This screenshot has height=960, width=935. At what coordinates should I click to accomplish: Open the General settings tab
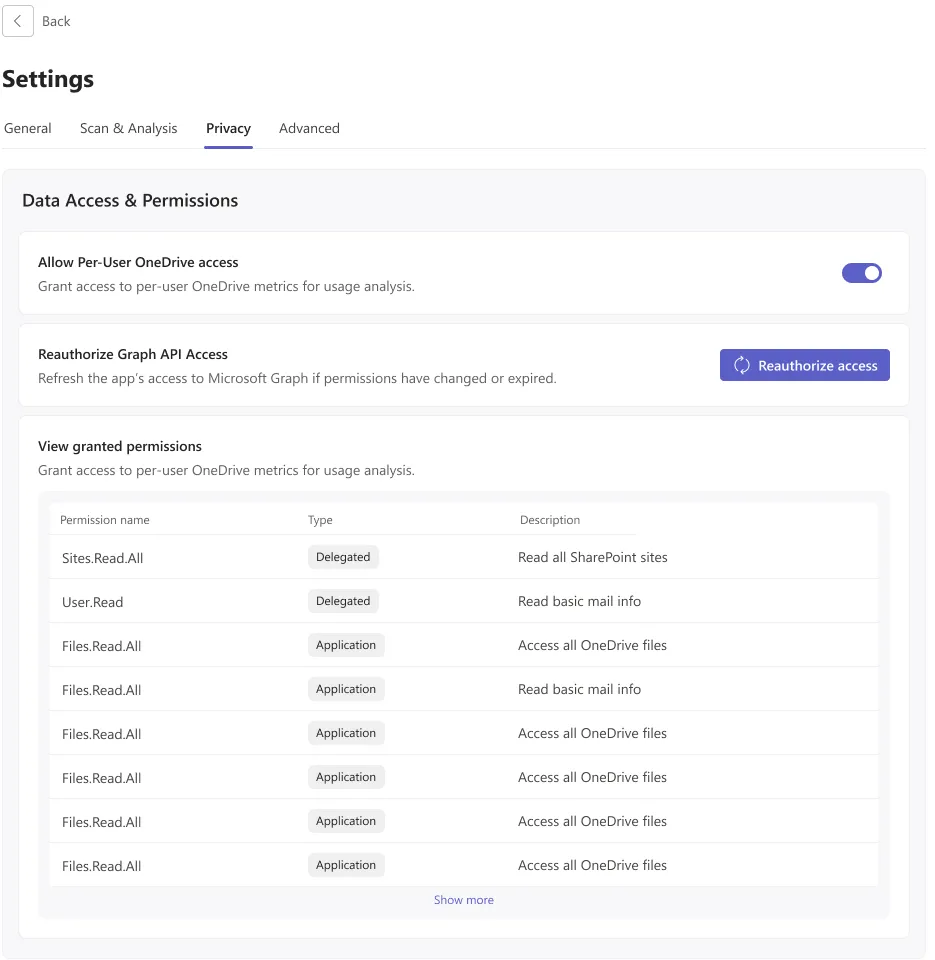pos(28,128)
